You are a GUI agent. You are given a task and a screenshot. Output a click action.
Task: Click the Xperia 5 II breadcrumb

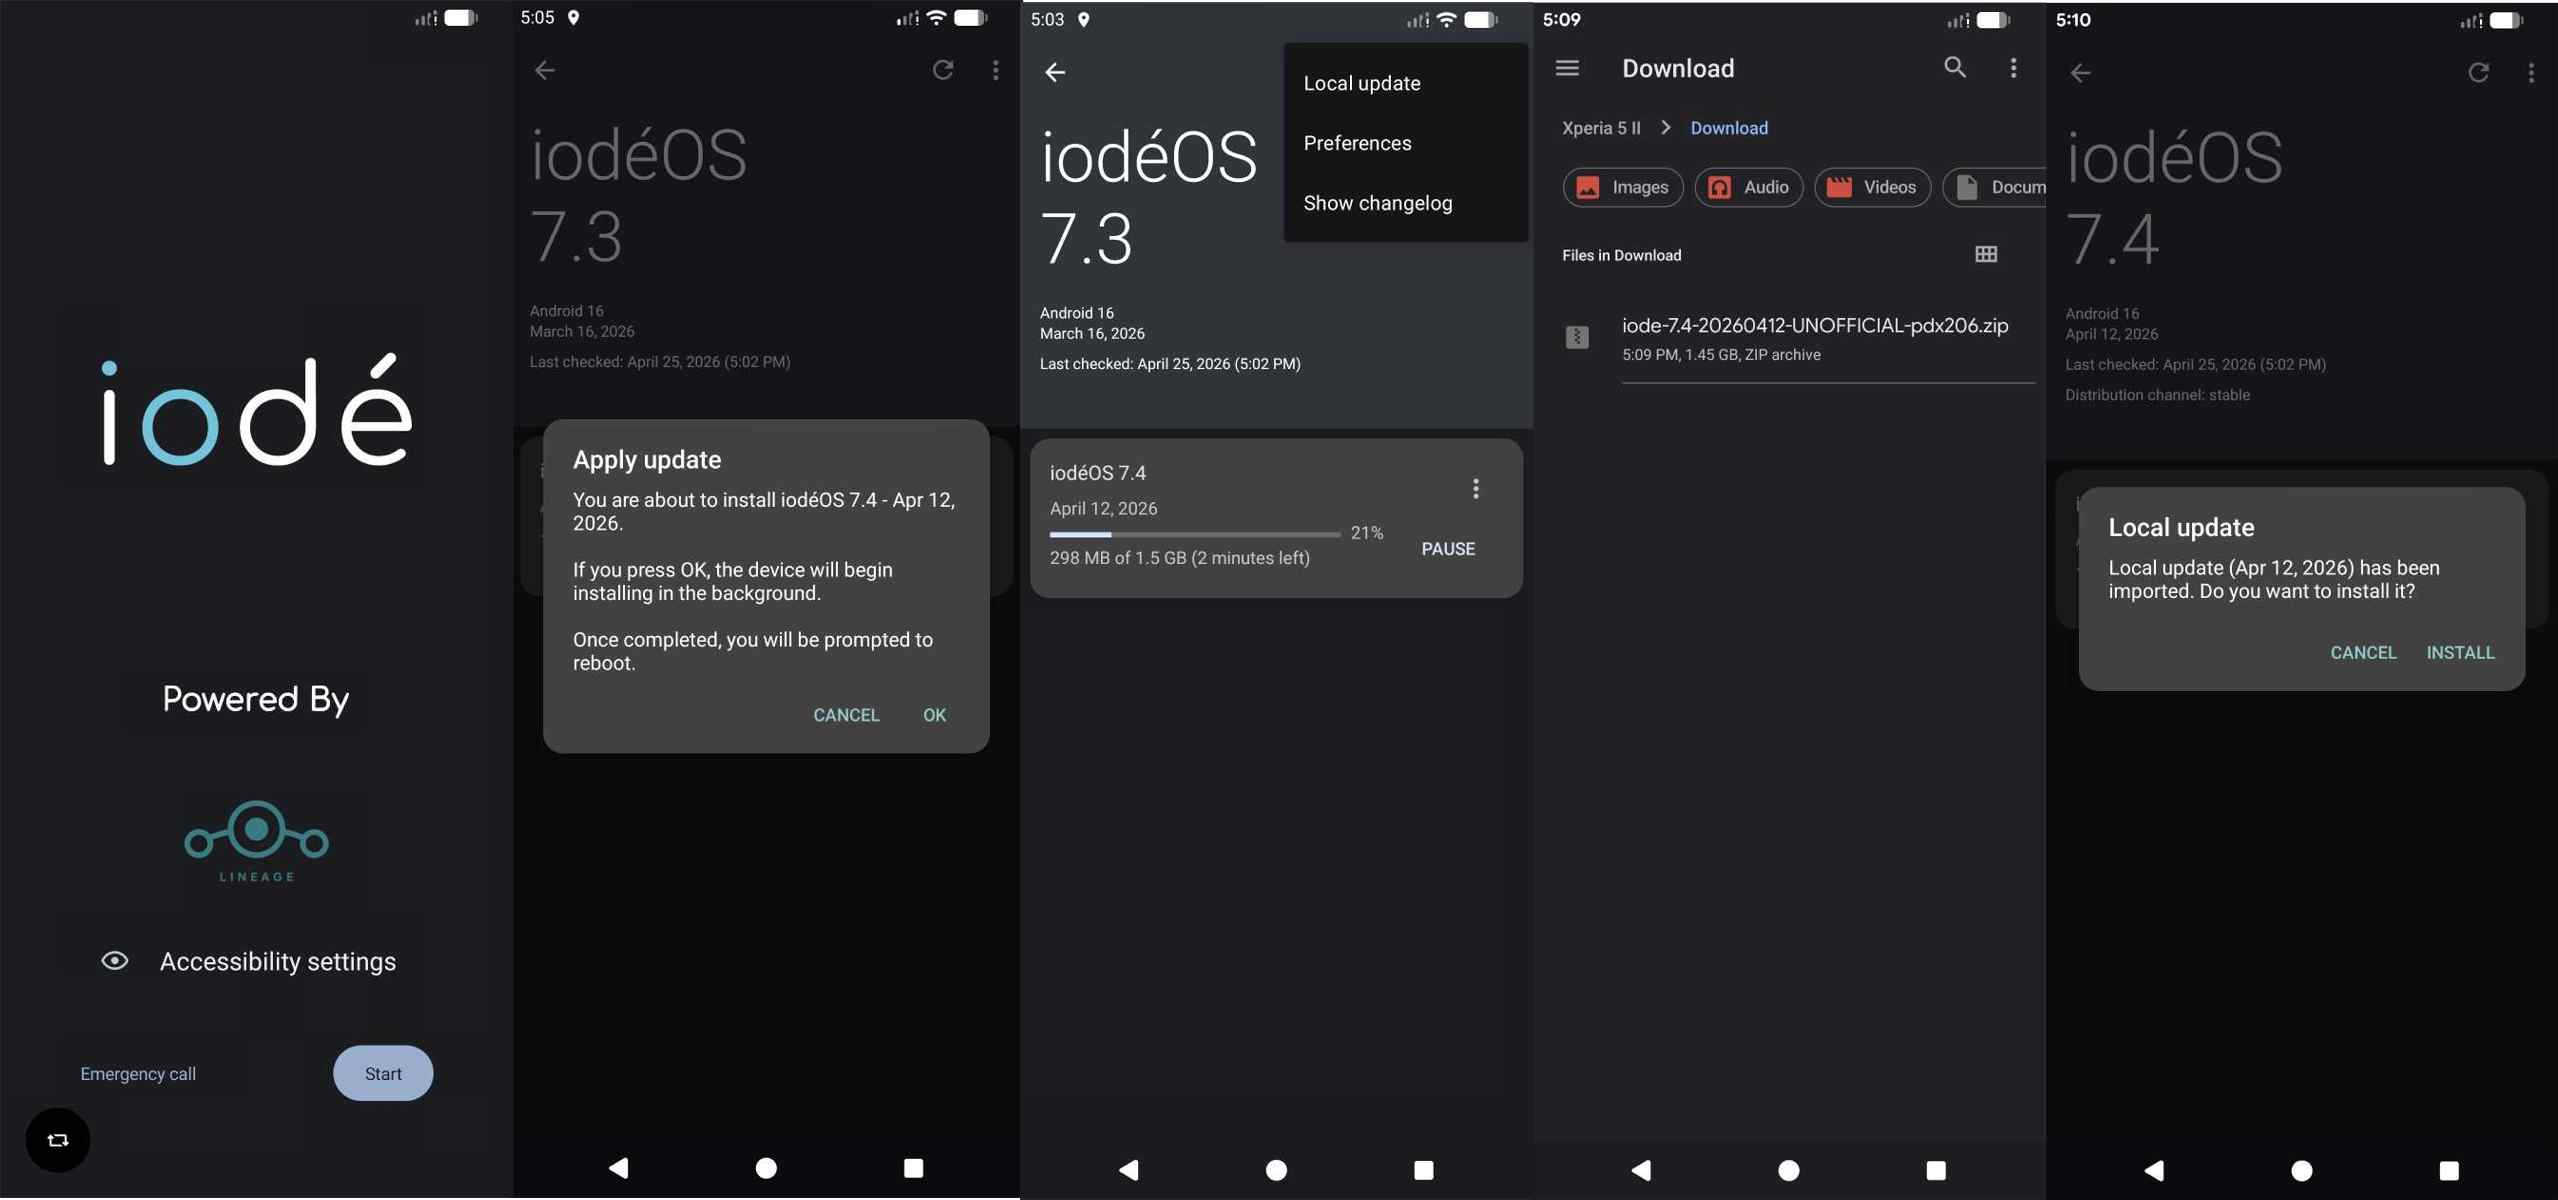click(1601, 128)
